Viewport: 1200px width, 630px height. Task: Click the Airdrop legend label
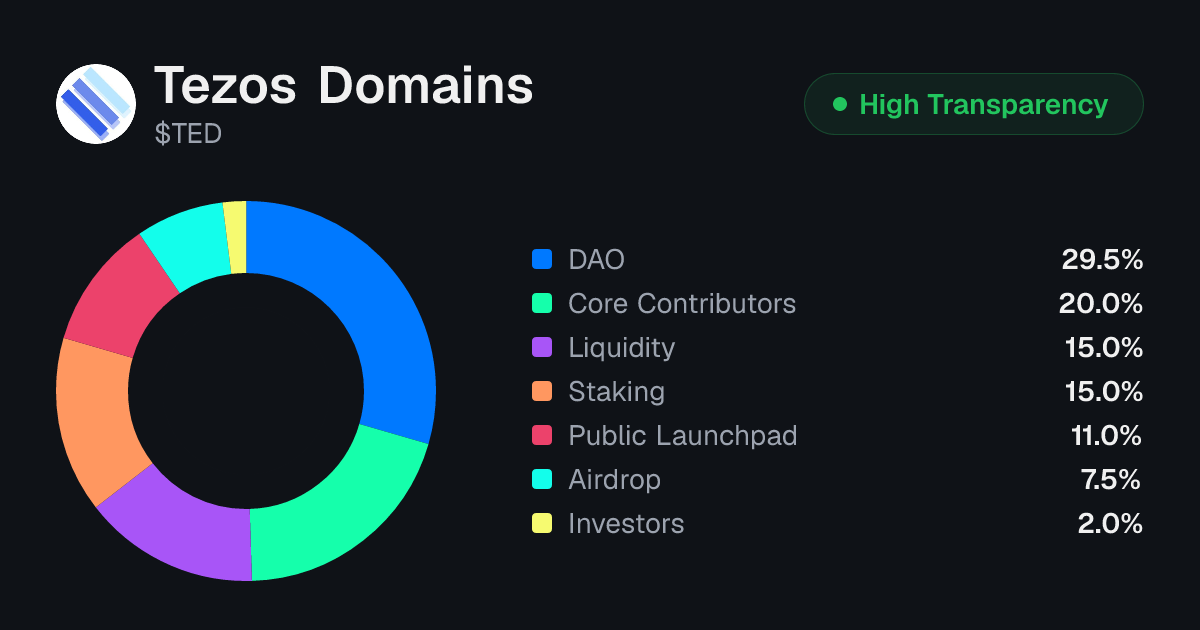[x=614, y=480]
